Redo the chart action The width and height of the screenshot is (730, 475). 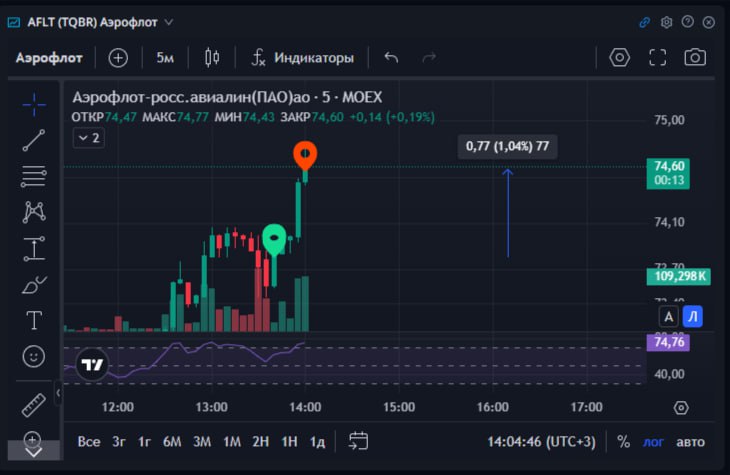(x=429, y=58)
